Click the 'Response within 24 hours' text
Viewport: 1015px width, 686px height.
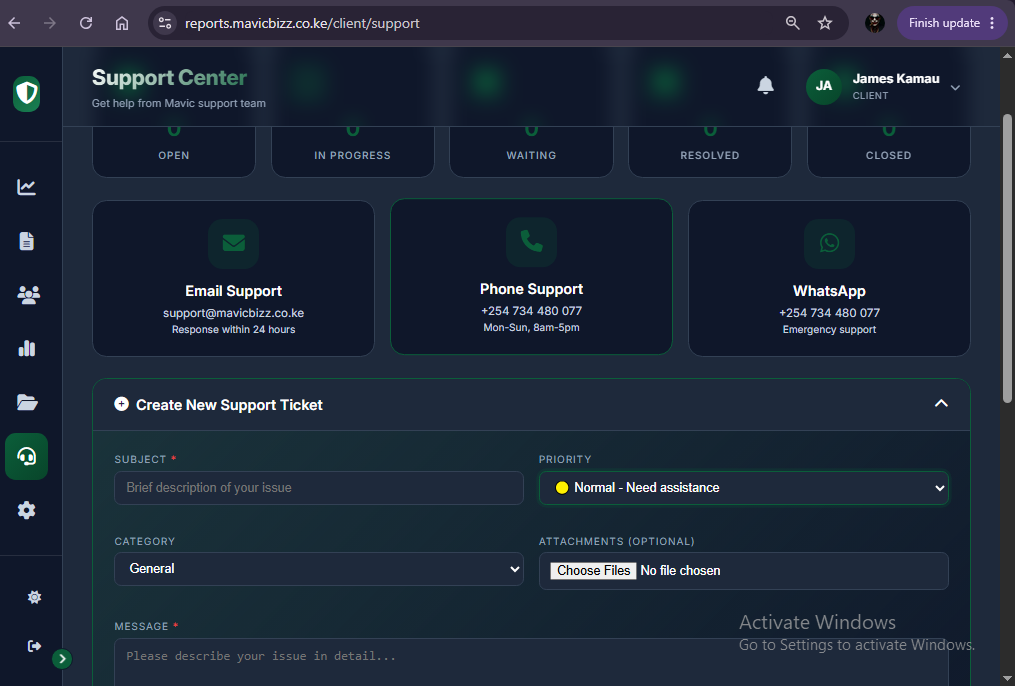(234, 329)
